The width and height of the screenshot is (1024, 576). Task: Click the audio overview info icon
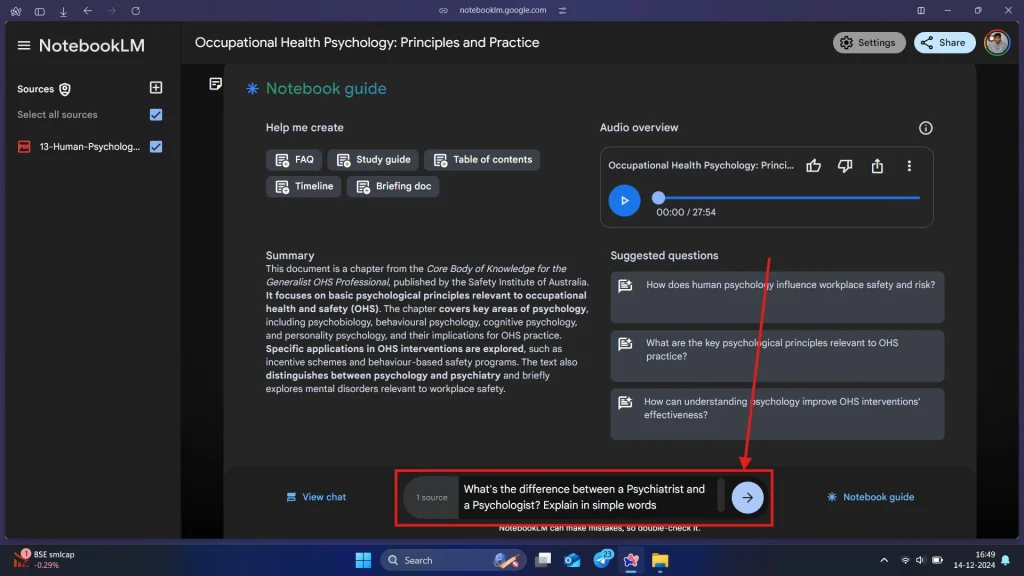pos(925,128)
